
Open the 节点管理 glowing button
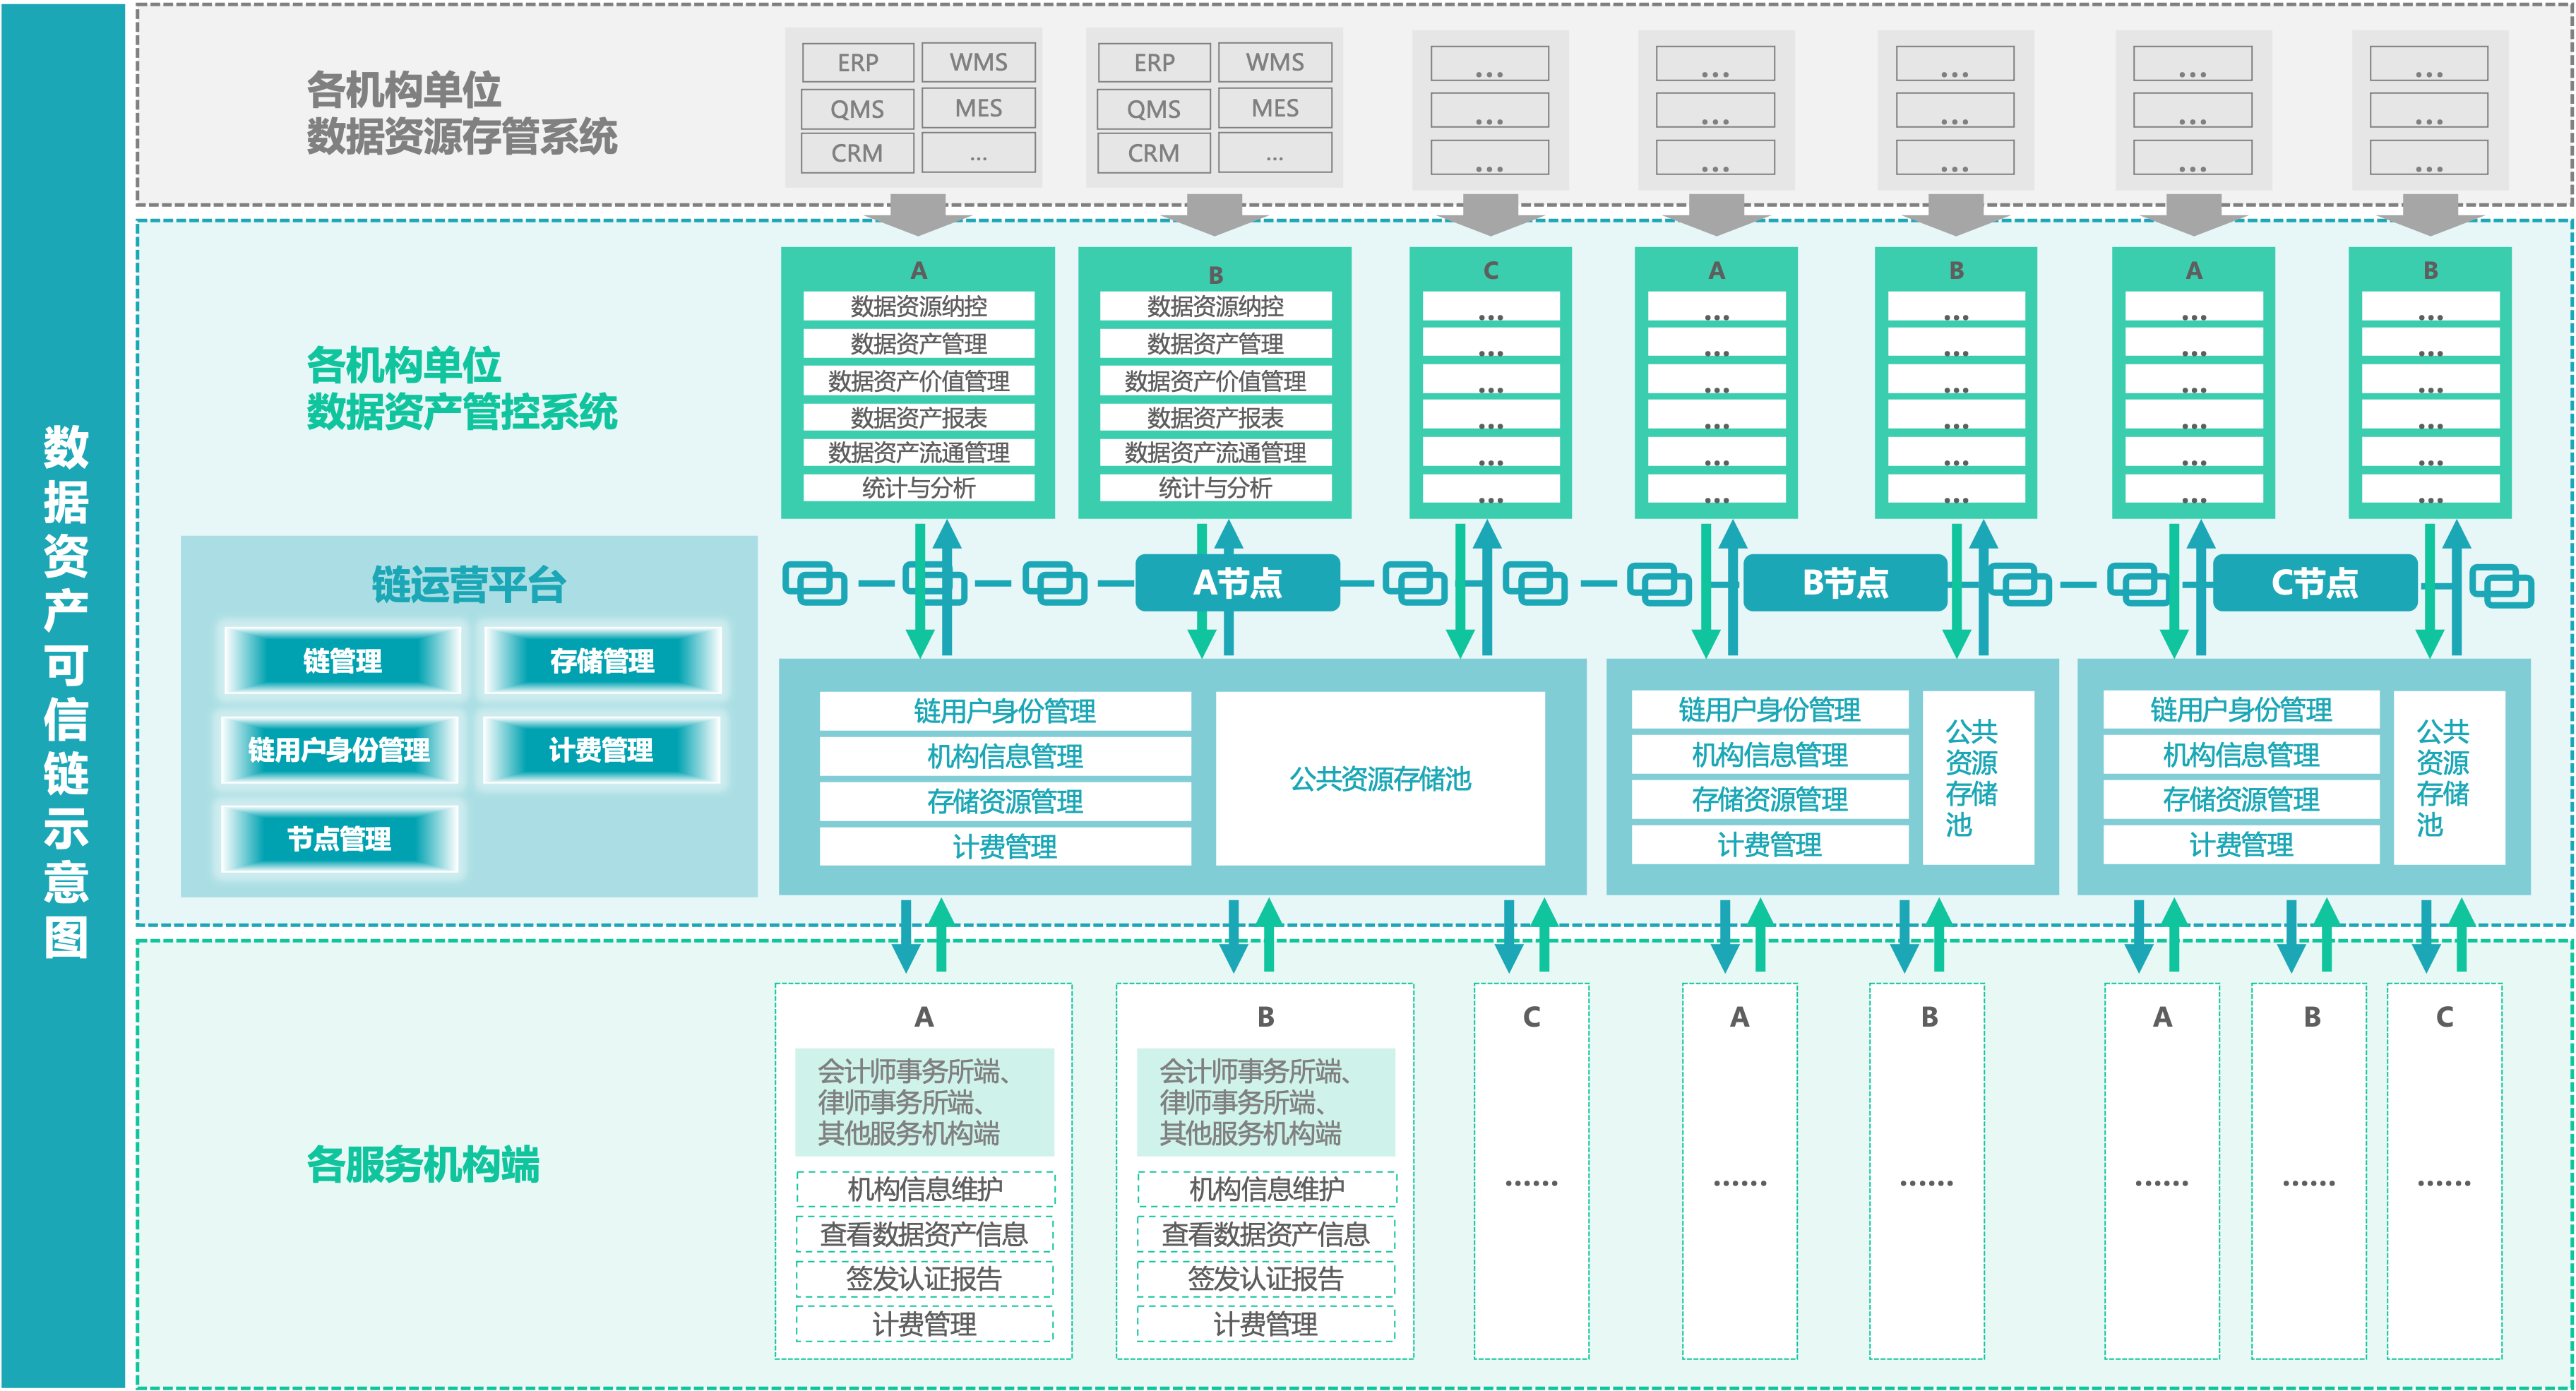pos(339,839)
